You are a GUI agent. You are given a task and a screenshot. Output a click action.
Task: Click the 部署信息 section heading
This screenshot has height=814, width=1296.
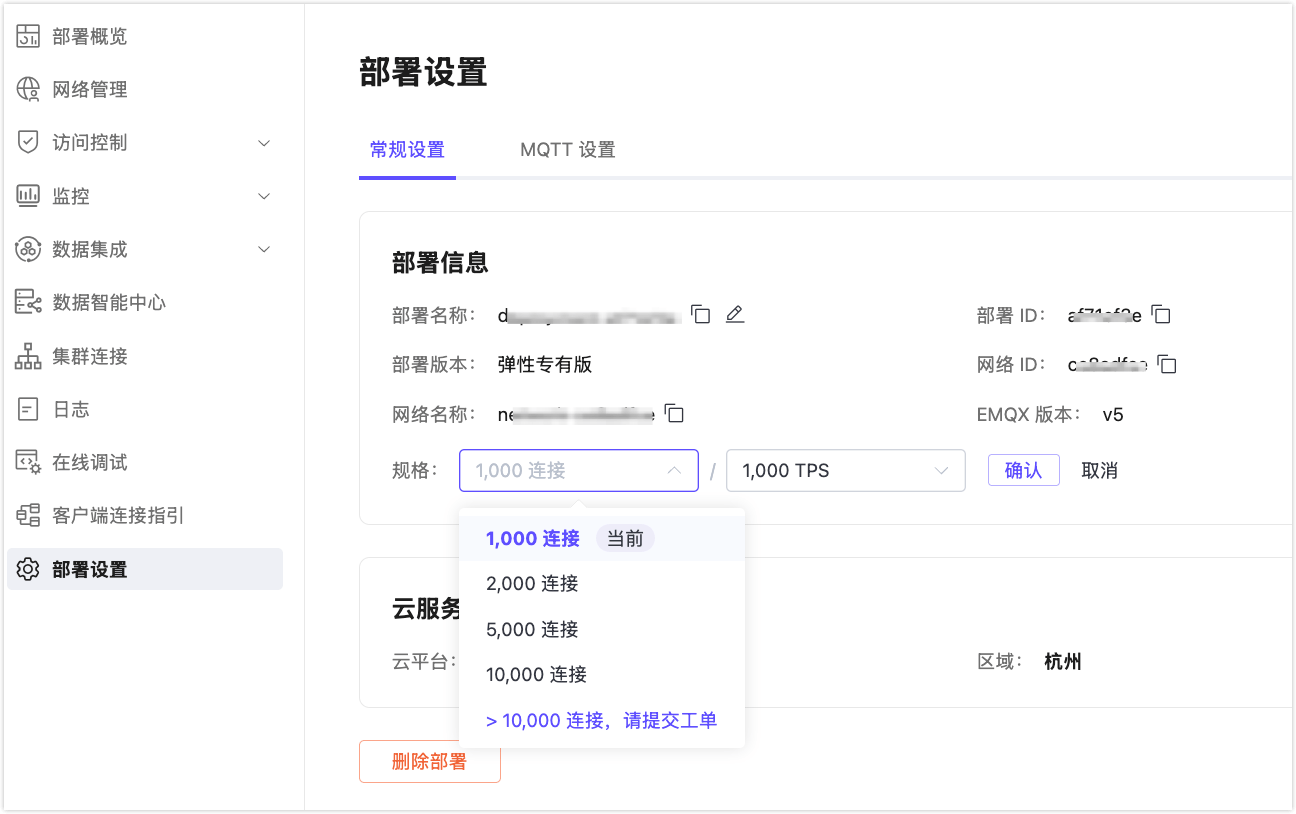[440, 263]
